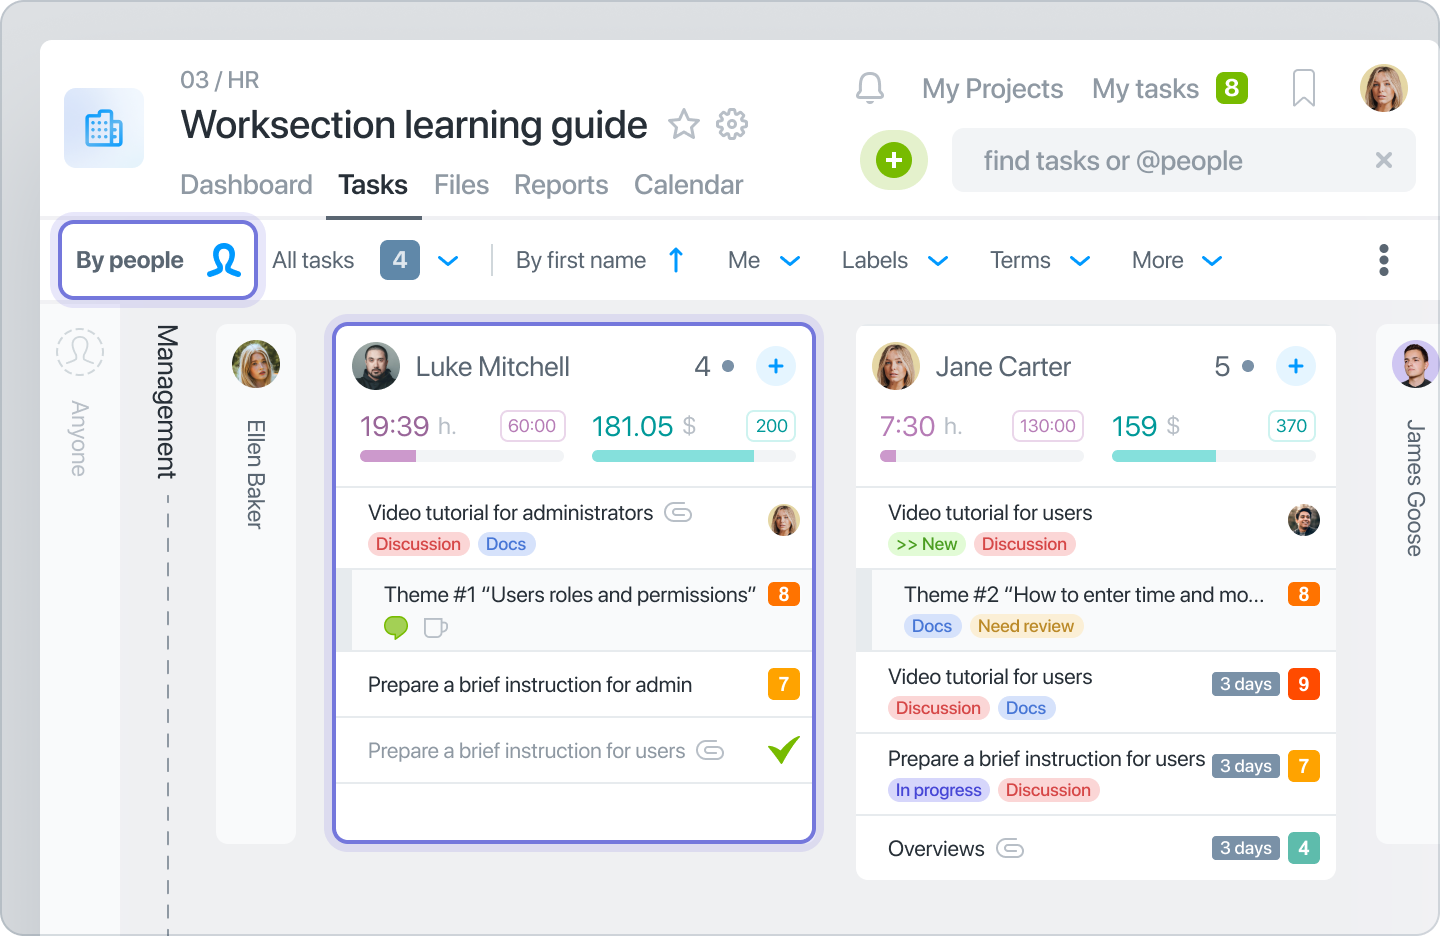Click the find tasks search field
Image resolution: width=1440 pixels, height=936 pixels.
(1160, 161)
